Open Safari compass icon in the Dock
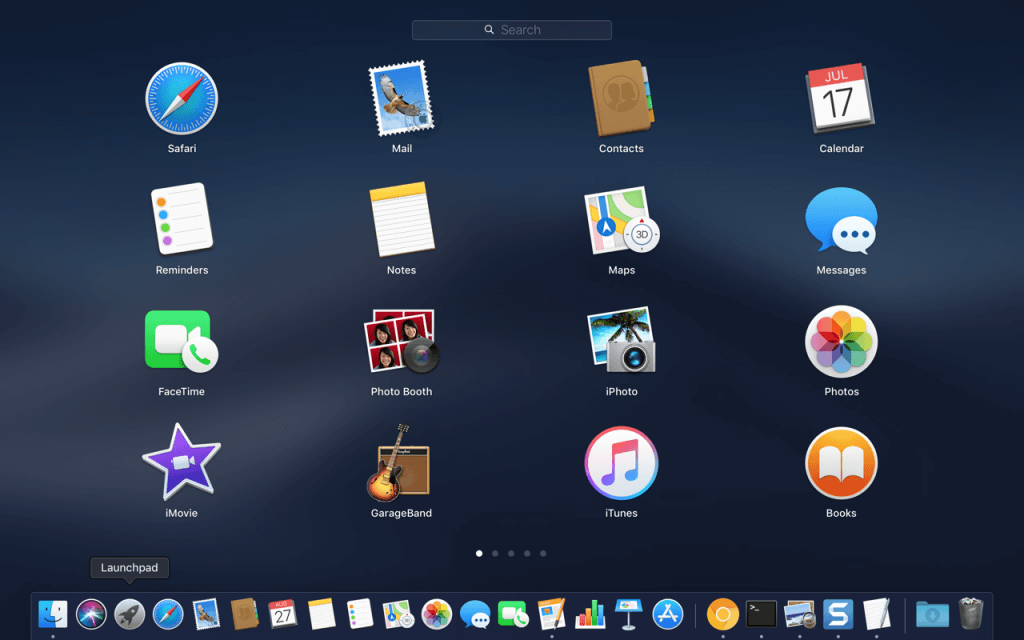This screenshot has width=1024, height=640. click(x=168, y=615)
